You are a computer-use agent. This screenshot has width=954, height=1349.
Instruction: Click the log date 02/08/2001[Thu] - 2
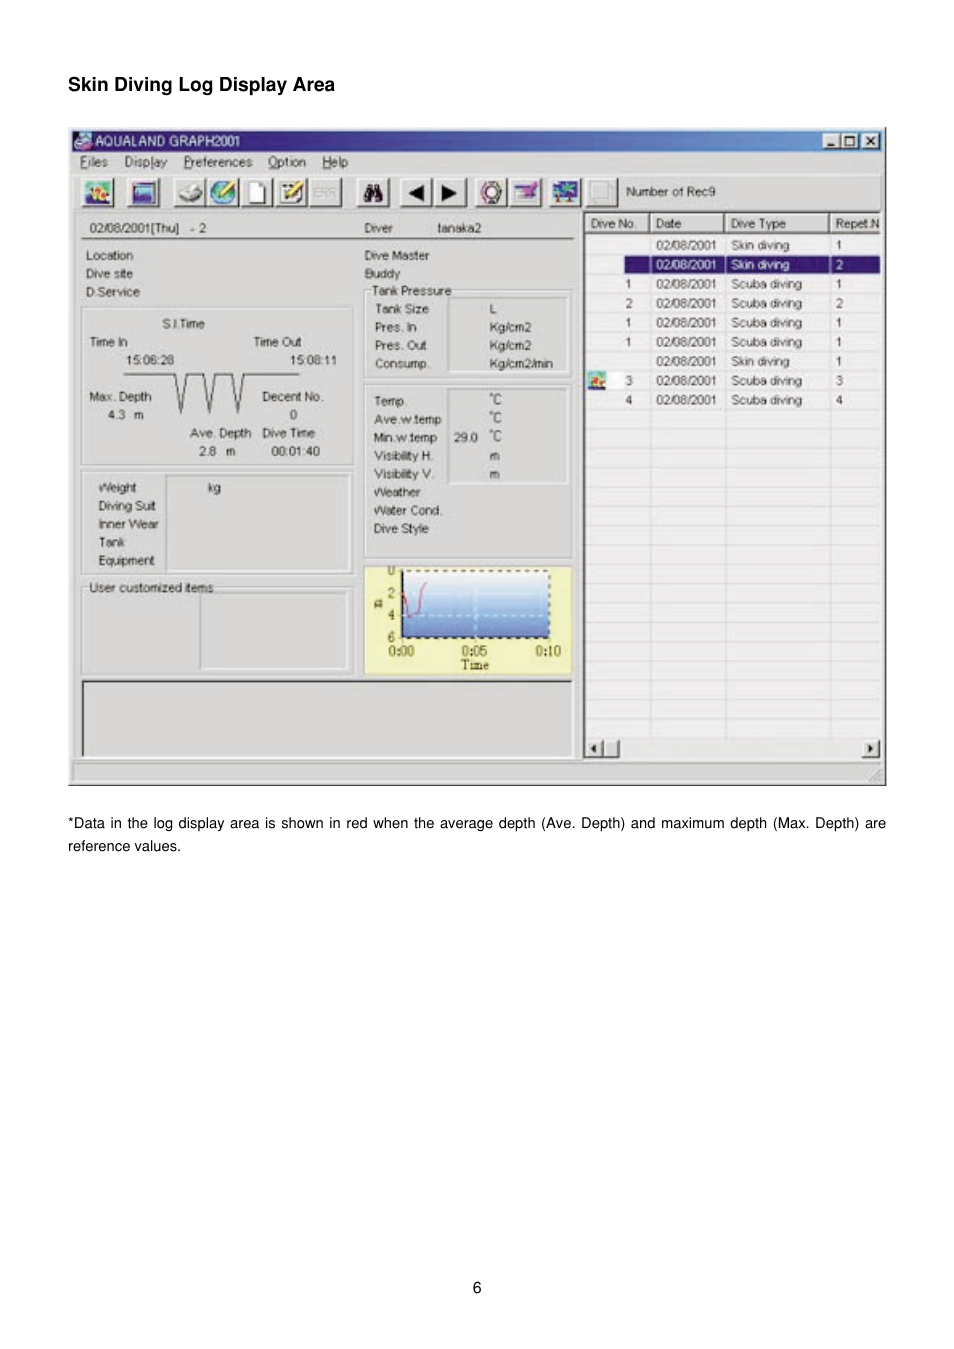click(x=148, y=228)
